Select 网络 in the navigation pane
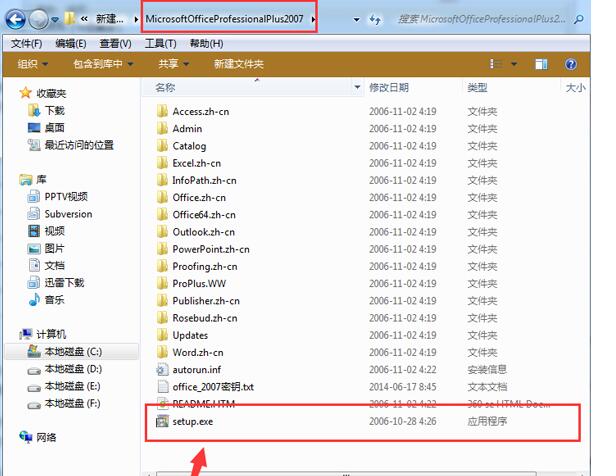 46,437
